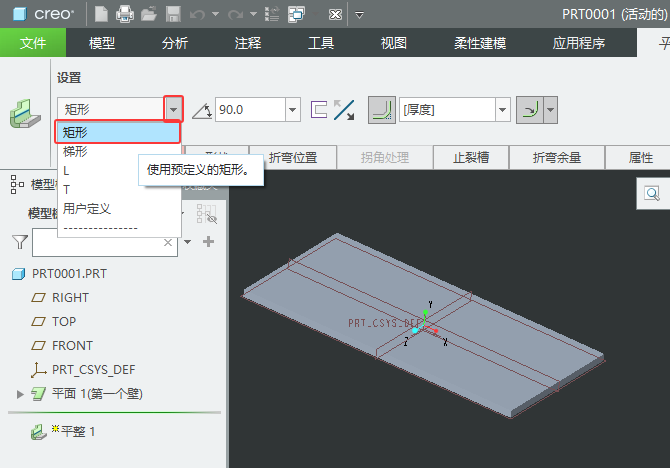
Task: Click the Undo arrow icon
Action: 197,15
